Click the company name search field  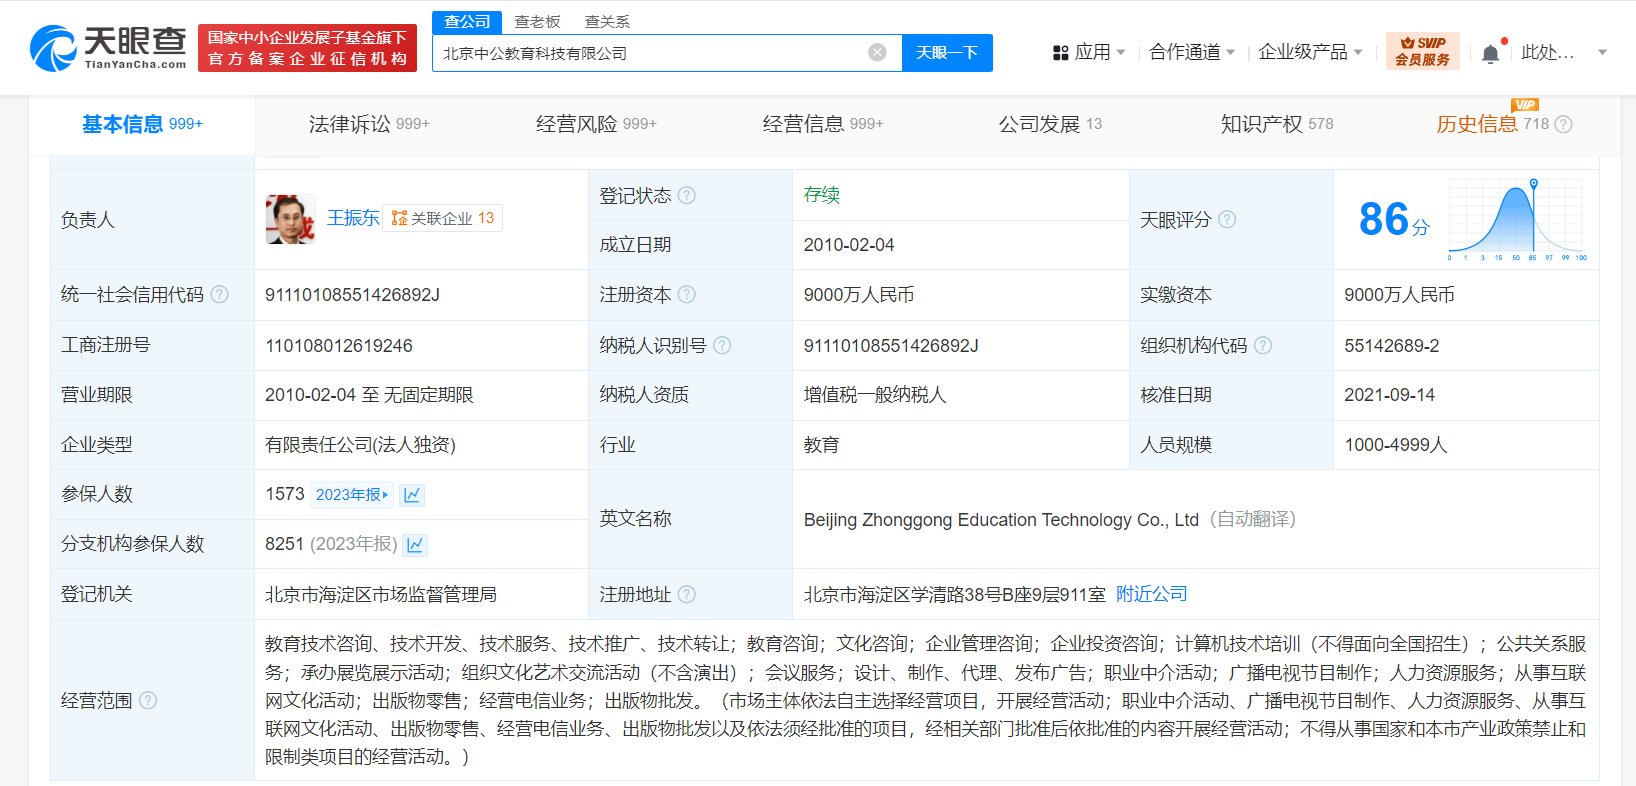point(650,53)
